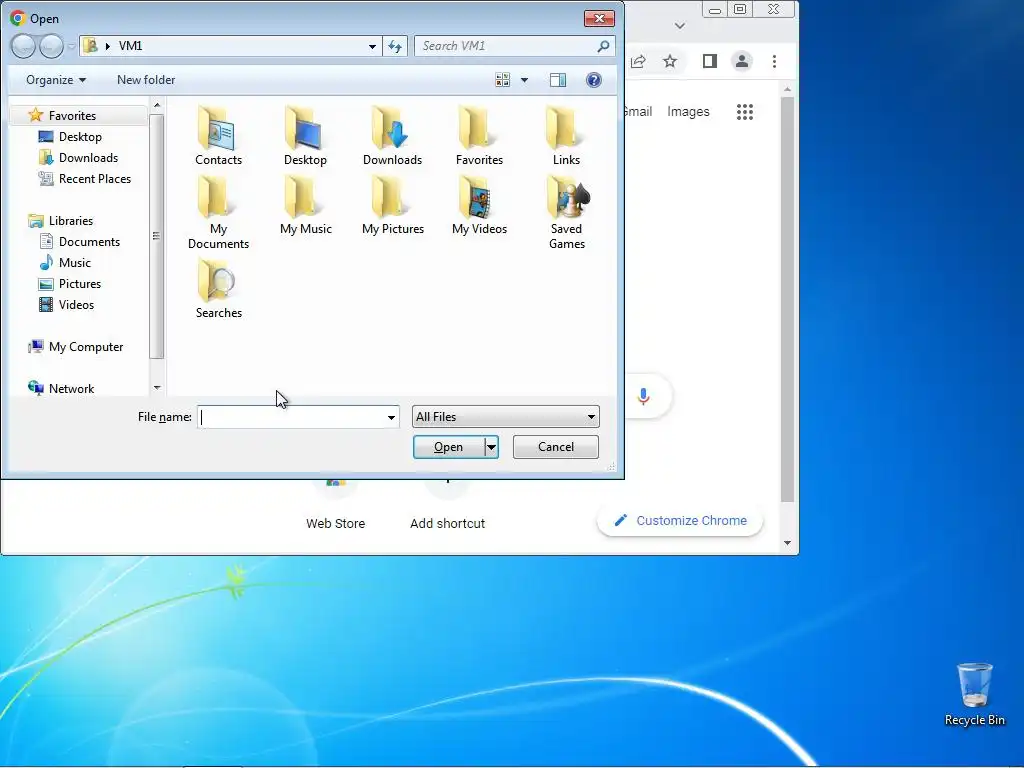Screen dimensions: 1024x768
Task: Expand the address bar history dropdown
Action: tap(372, 46)
